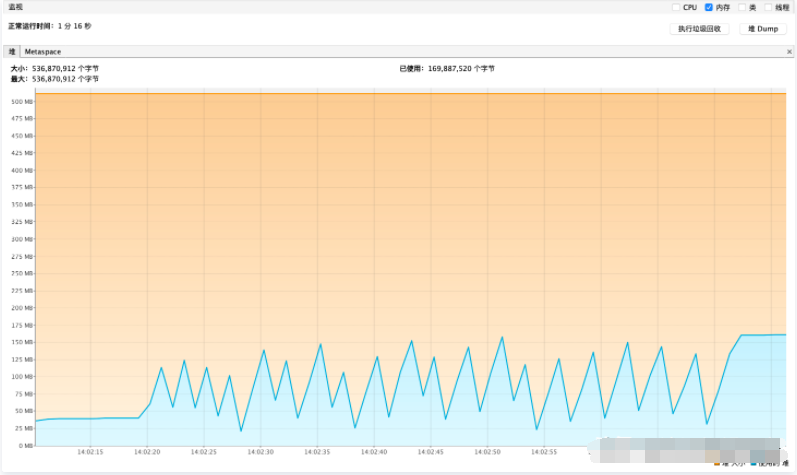Screen dimensions: 797x475
Task: Click the 475 MB y-axis label
Action: point(22,118)
